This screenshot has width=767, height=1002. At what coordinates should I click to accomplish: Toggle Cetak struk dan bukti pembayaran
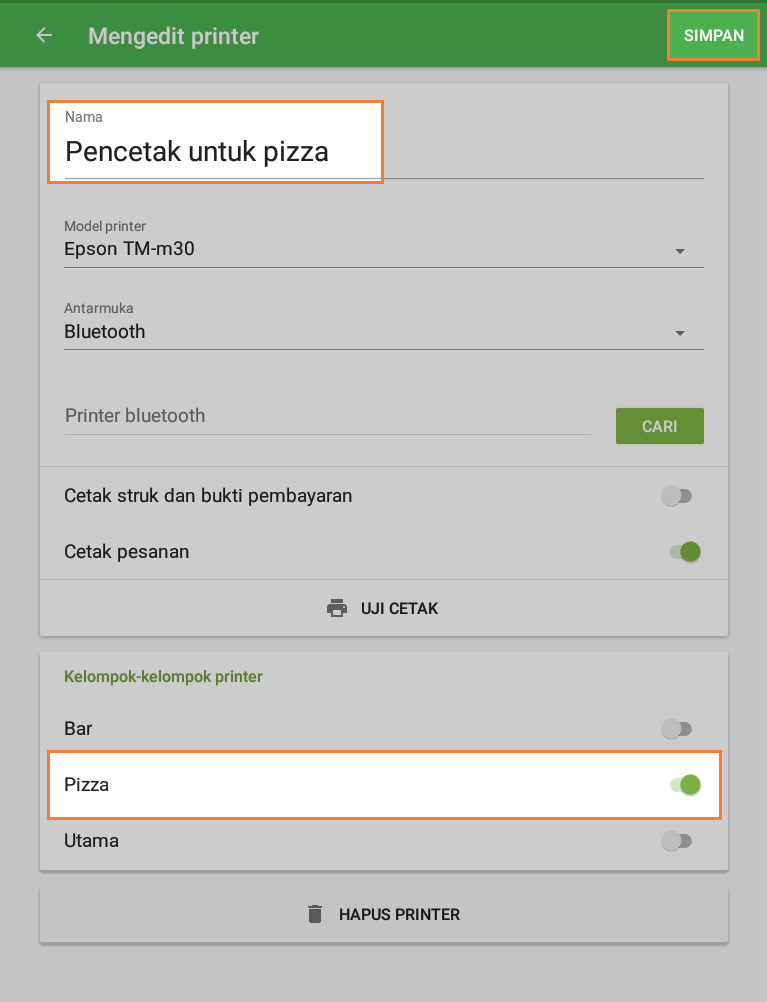tap(677, 496)
